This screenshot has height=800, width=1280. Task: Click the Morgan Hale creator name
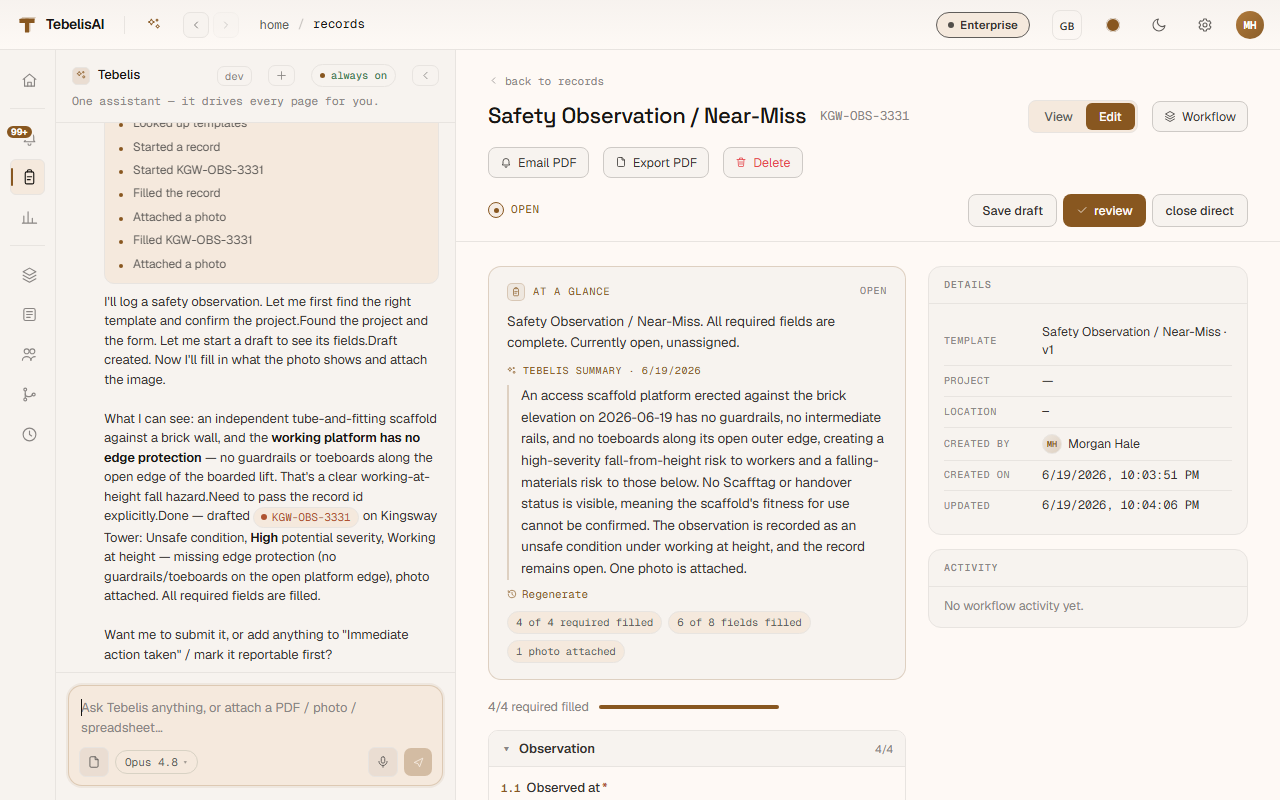1104,444
